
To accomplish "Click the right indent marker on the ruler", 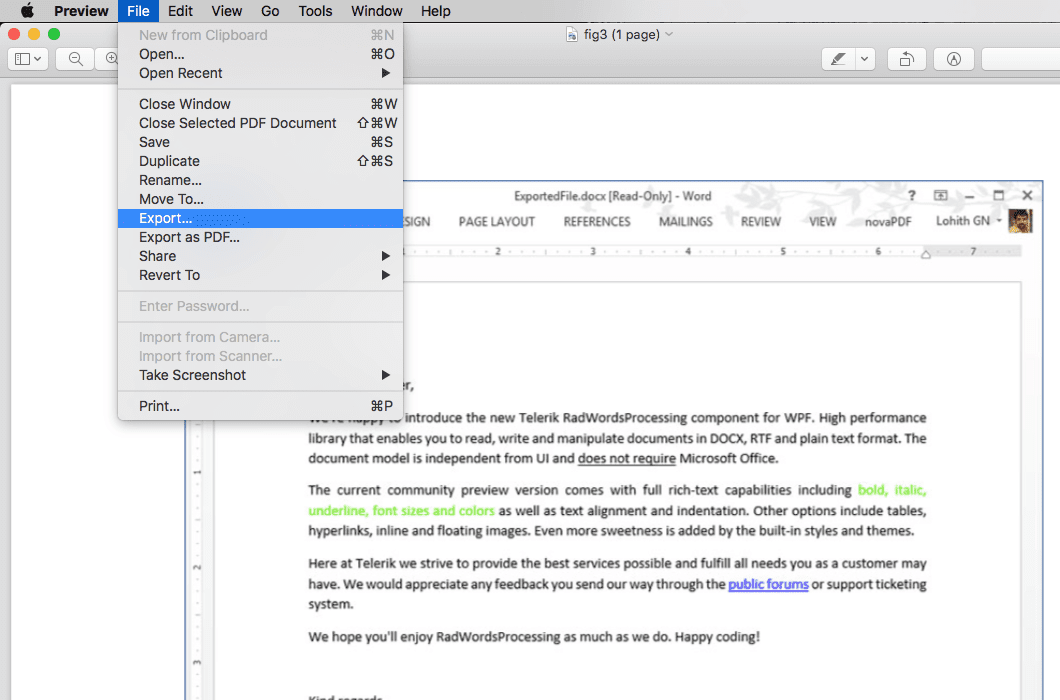I will (x=925, y=254).
